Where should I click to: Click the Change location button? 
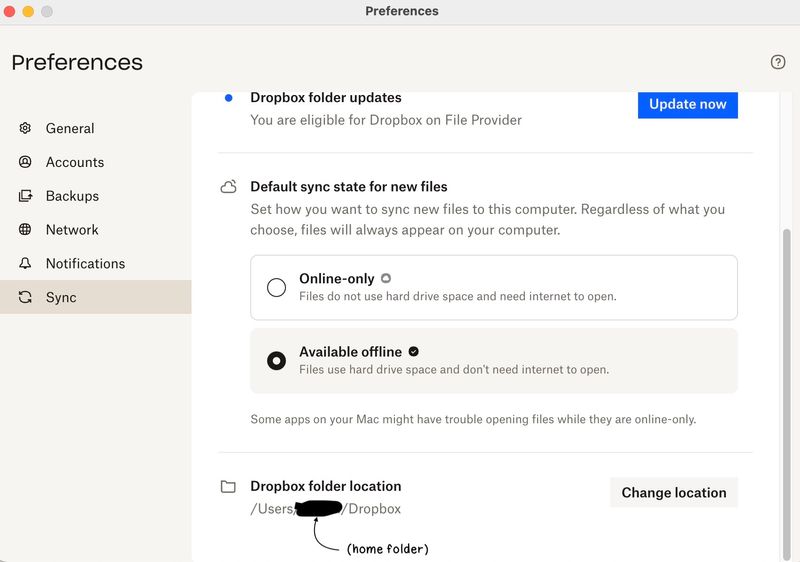673,493
